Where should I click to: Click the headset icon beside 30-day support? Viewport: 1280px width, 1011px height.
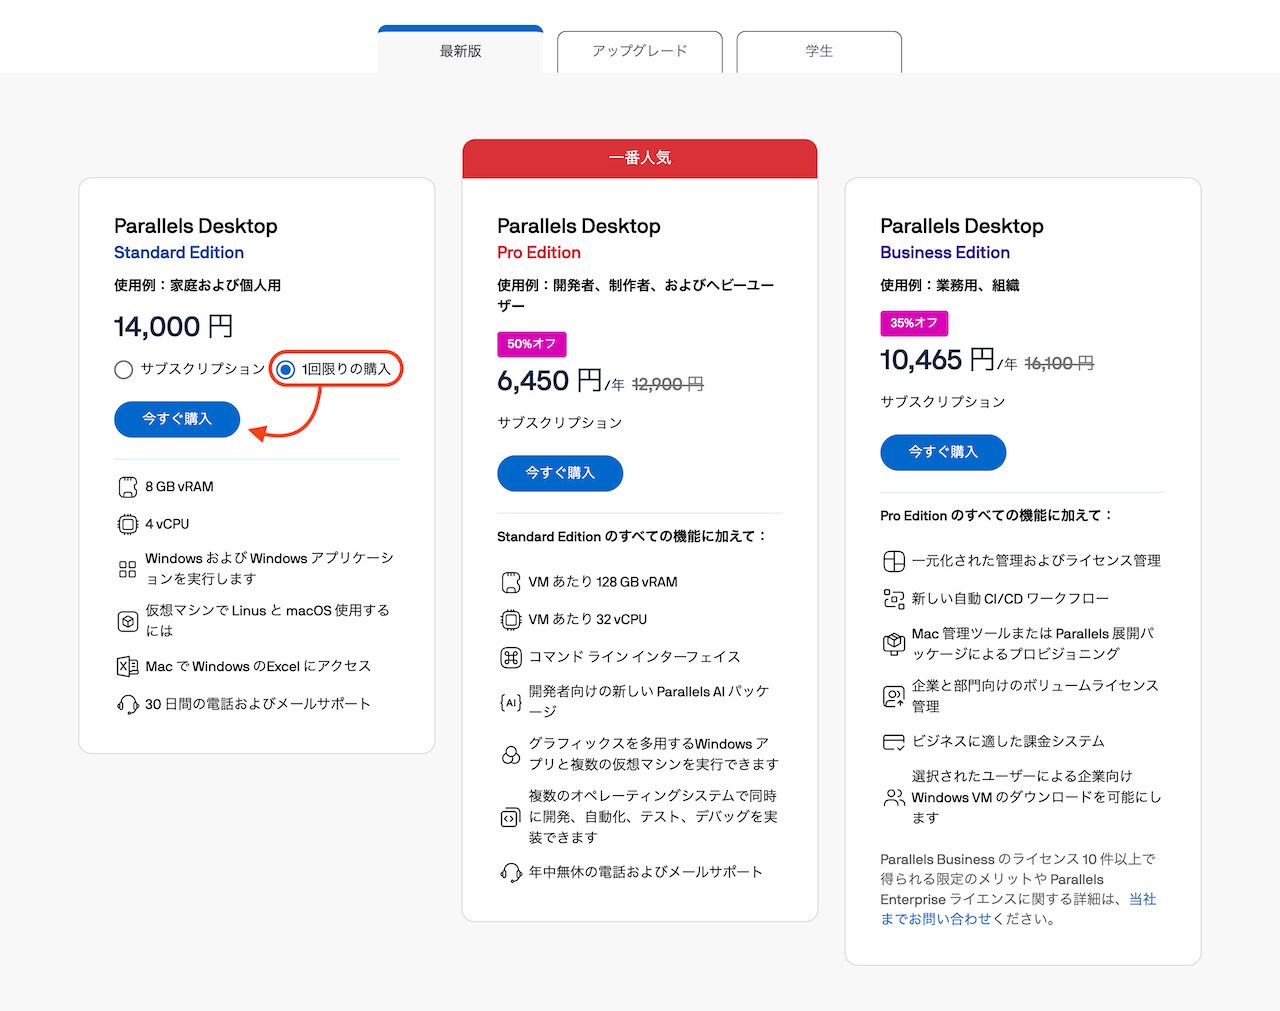[x=128, y=704]
